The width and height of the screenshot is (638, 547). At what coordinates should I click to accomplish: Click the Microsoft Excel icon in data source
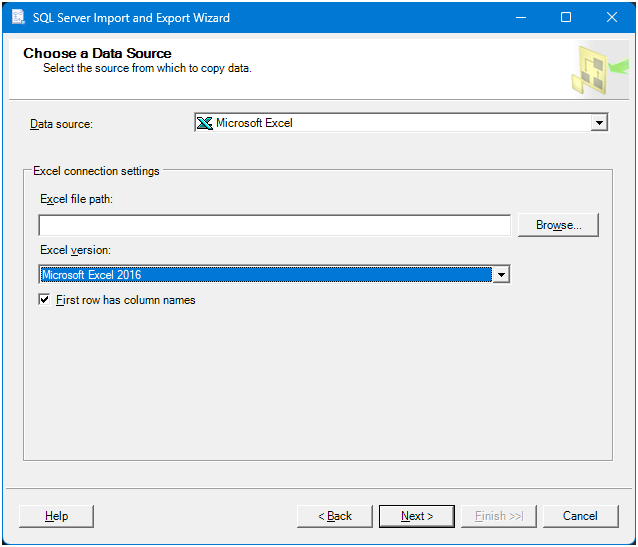pos(205,123)
